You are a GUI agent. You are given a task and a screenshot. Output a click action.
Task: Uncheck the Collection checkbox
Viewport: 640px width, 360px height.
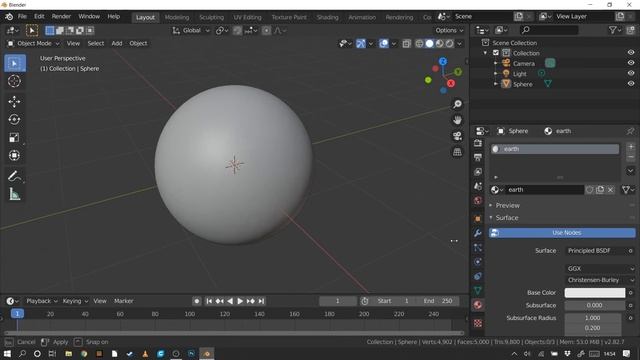point(496,53)
